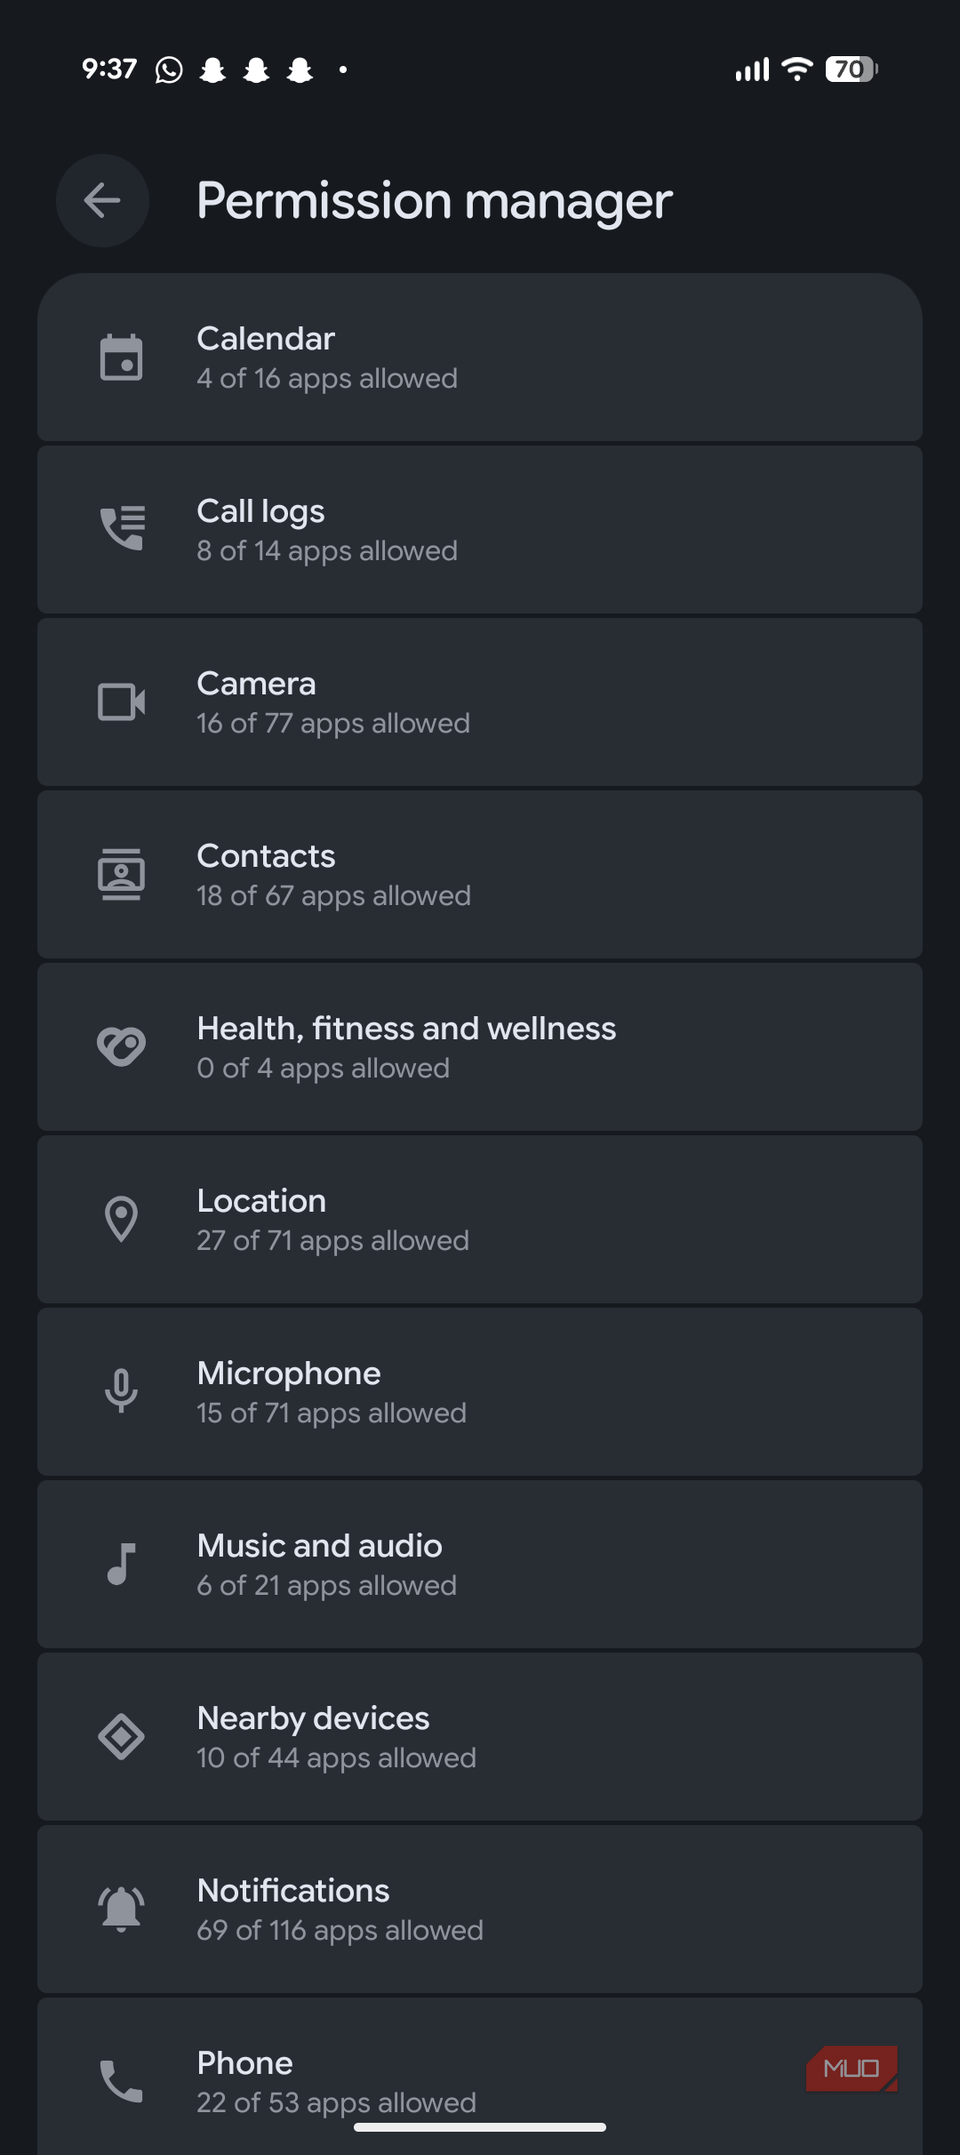Open Call logs permission list
The height and width of the screenshot is (2155, 960).
480,530
